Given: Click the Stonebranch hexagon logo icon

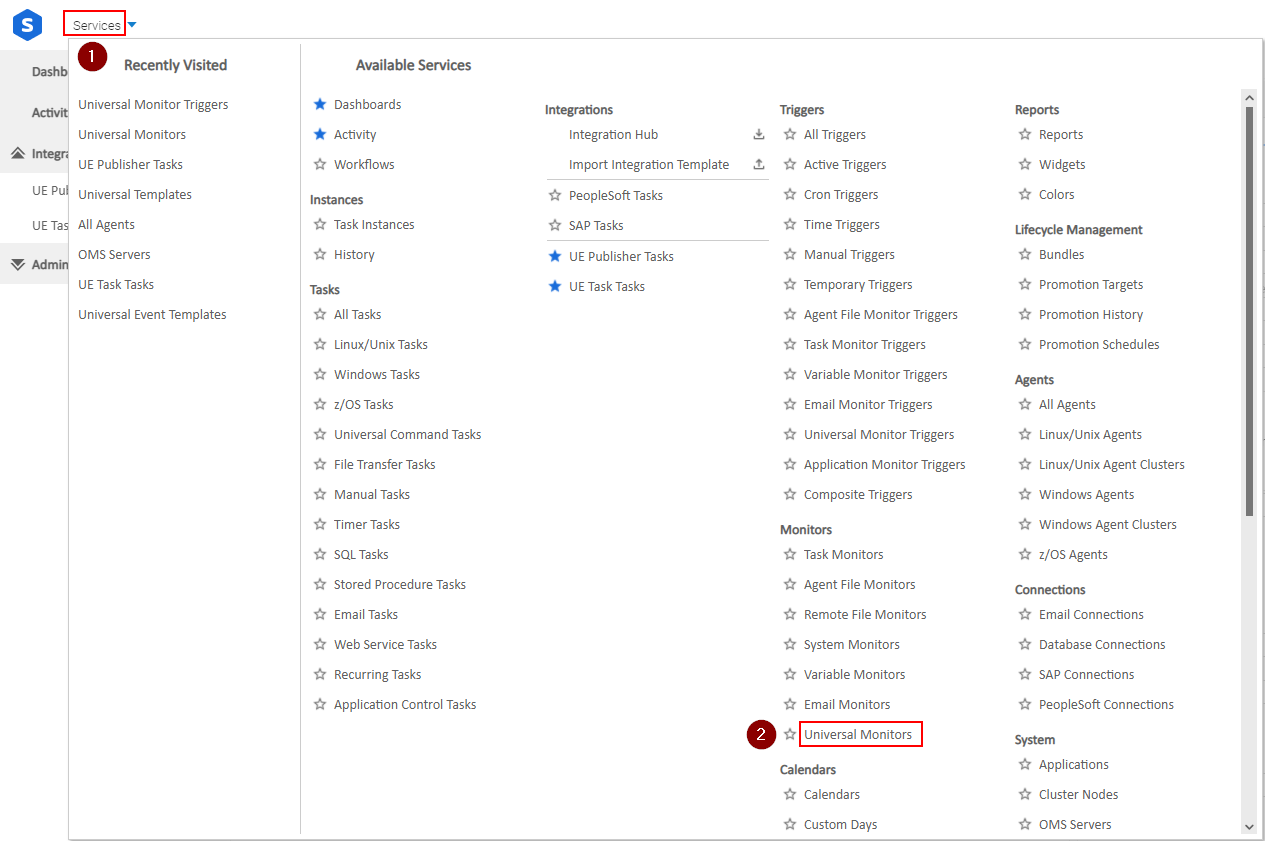Looking at the screenshot, I should 27,25.
